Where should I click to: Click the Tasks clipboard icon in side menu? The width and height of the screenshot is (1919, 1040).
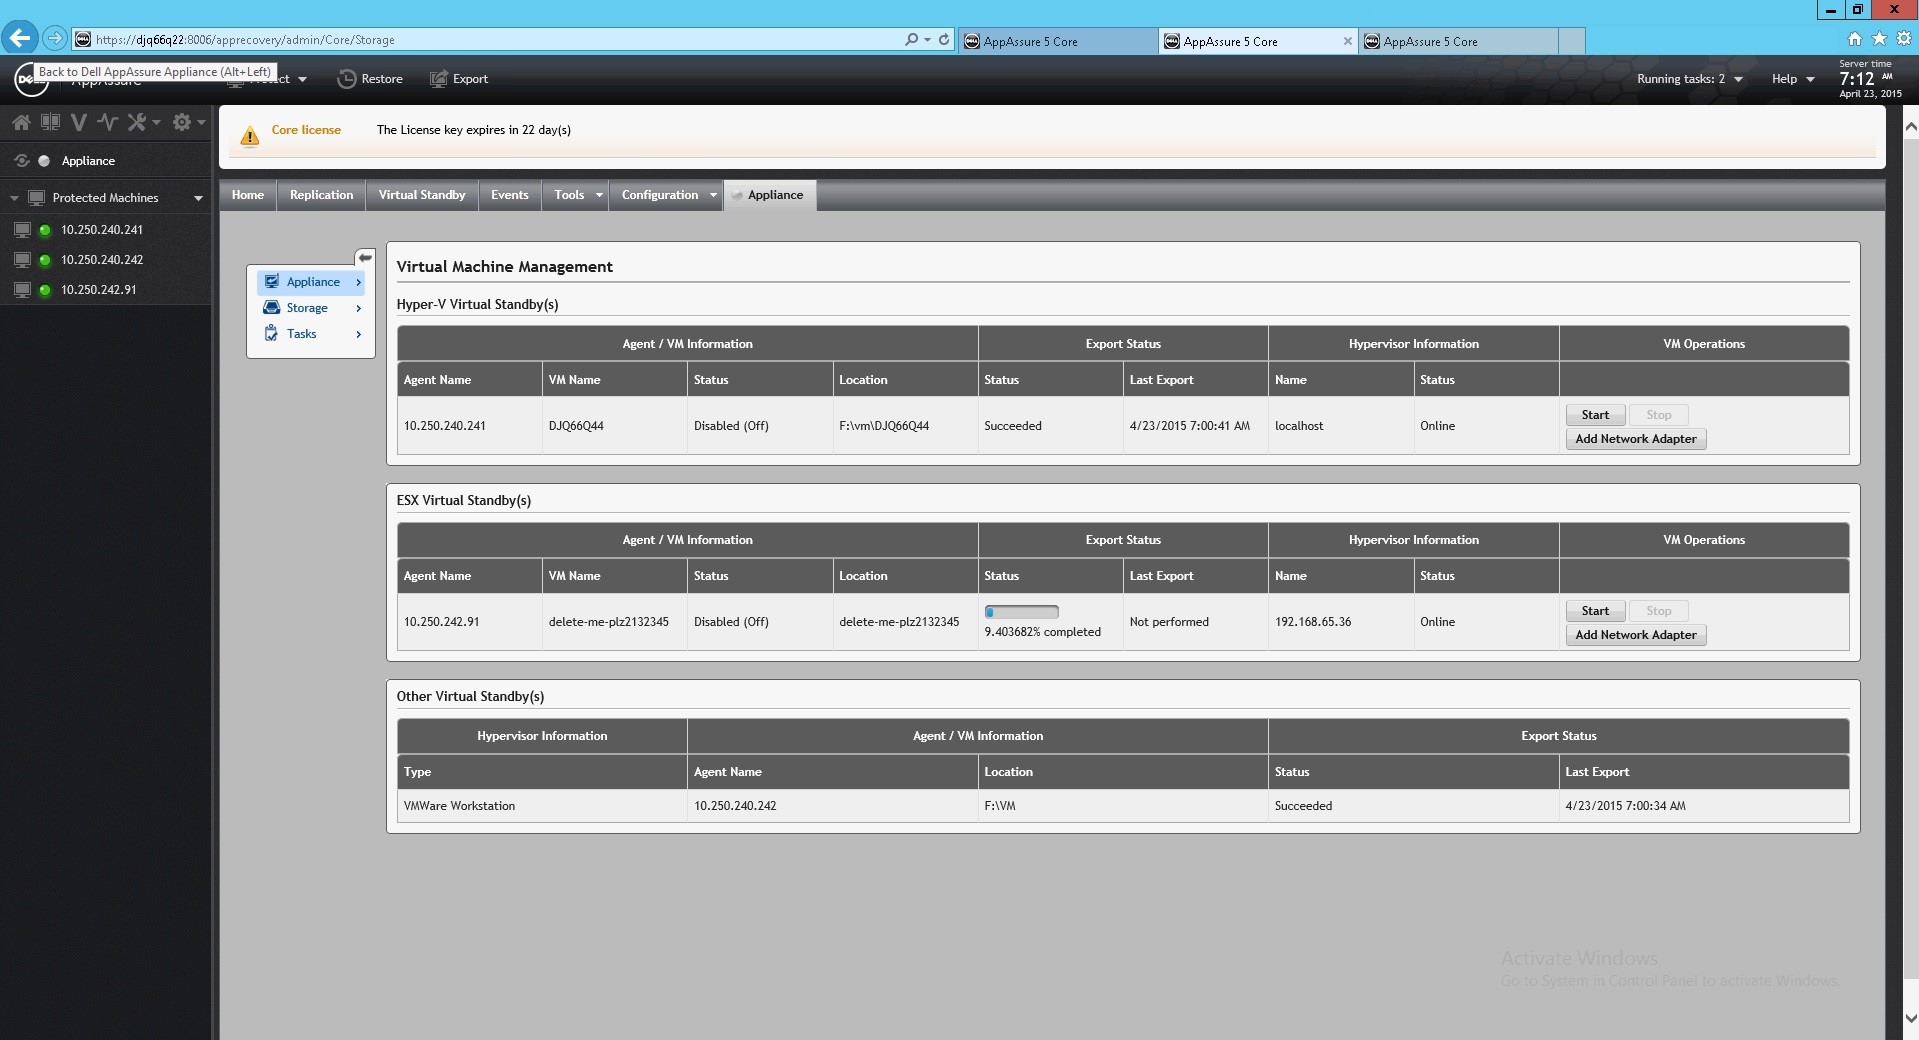pyautogui.click(x=271, y=334)
